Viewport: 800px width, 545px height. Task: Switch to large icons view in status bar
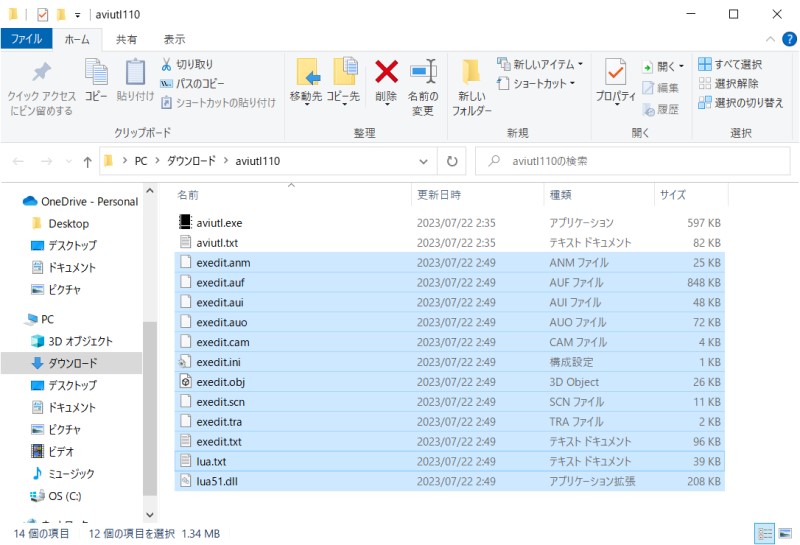click(785, 534)
